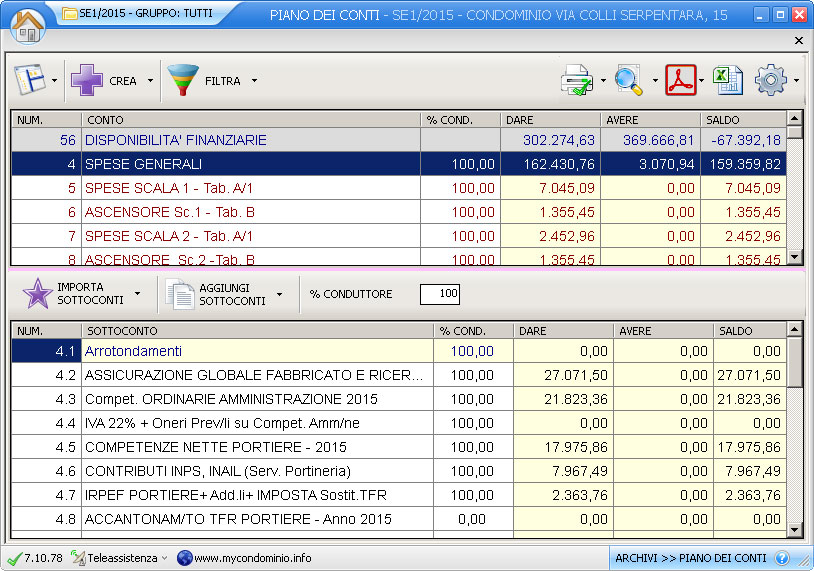This screenshot has width=814, height=571.
Task: Open settings gear icon
Action: coord(771,80)
